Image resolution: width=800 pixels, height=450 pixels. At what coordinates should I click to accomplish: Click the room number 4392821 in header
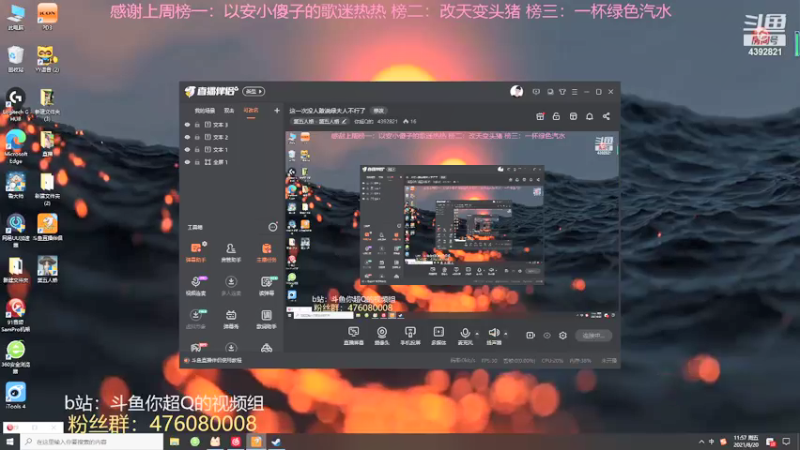pos(387,121)
